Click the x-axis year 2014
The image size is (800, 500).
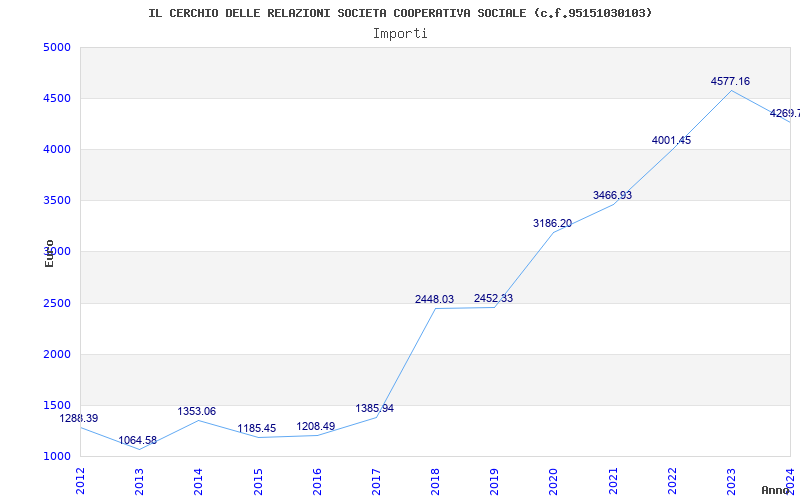(198, 481)
